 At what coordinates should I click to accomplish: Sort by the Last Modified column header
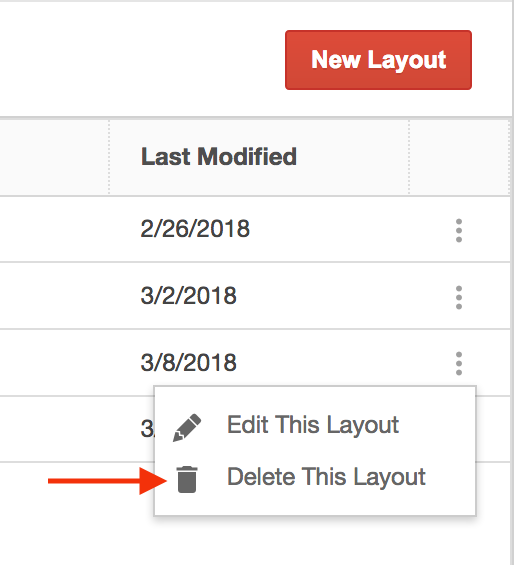pos(218,157)
